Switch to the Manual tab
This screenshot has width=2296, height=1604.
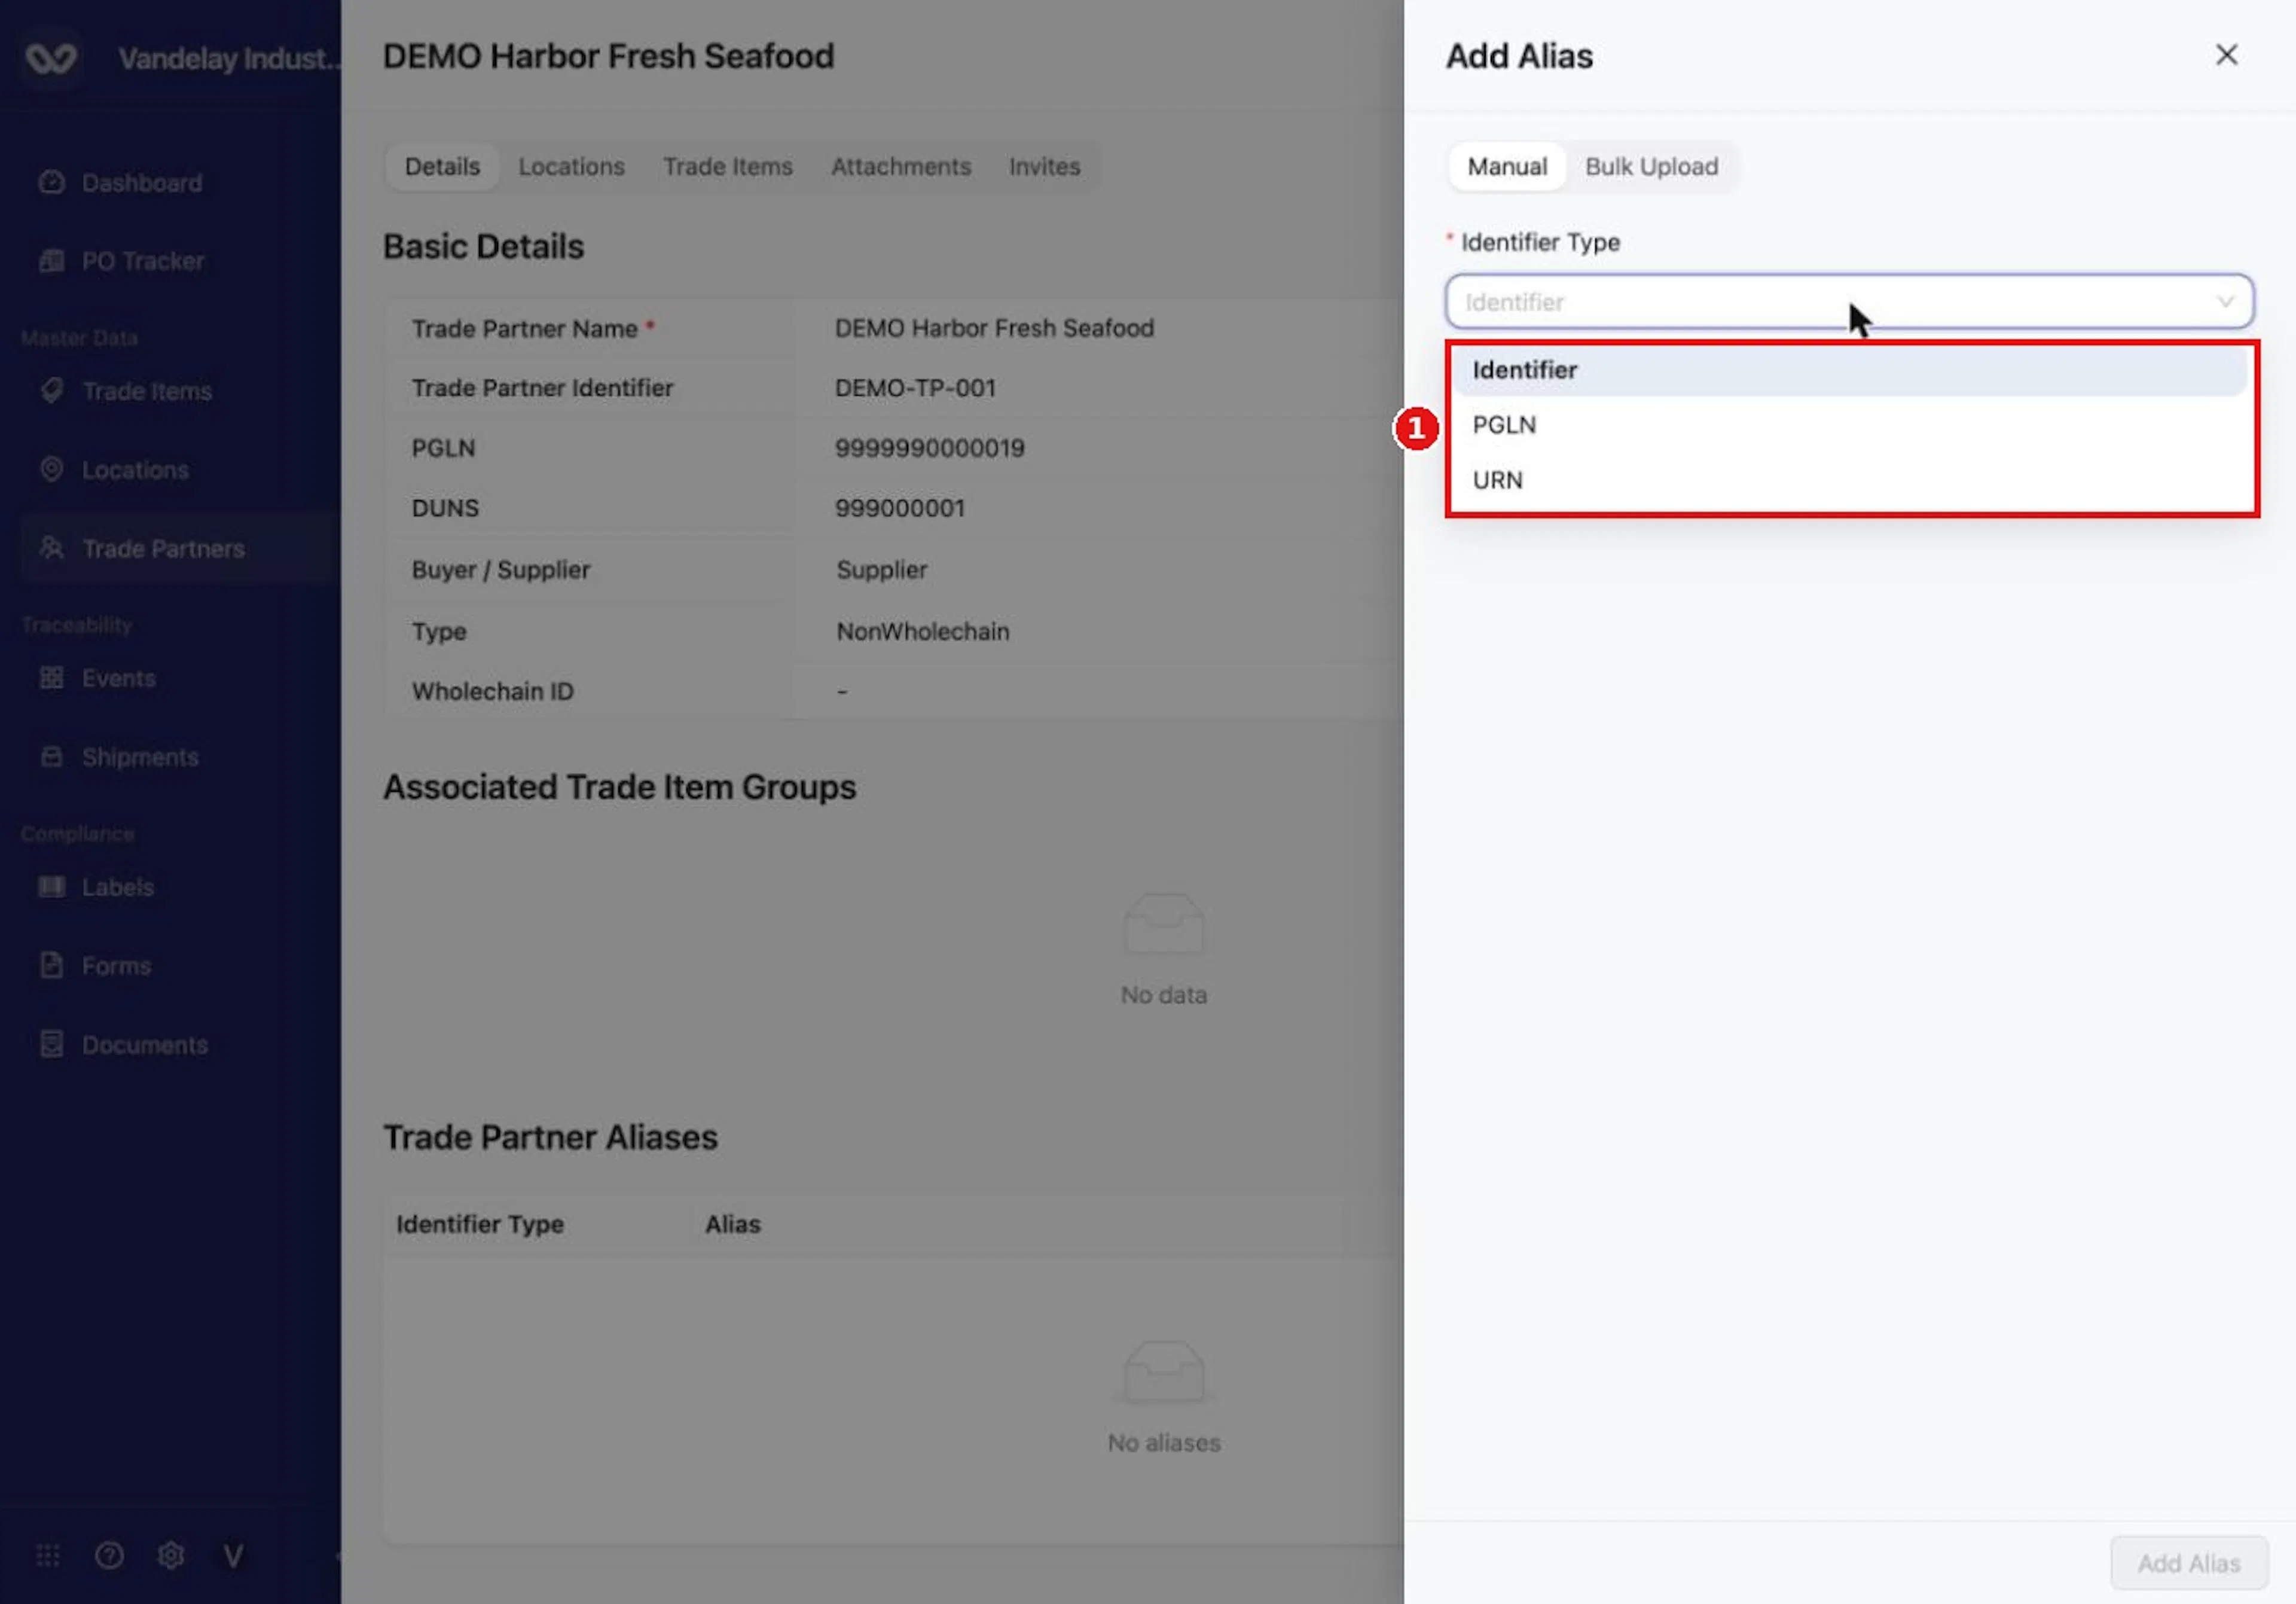coord(1506,166)
